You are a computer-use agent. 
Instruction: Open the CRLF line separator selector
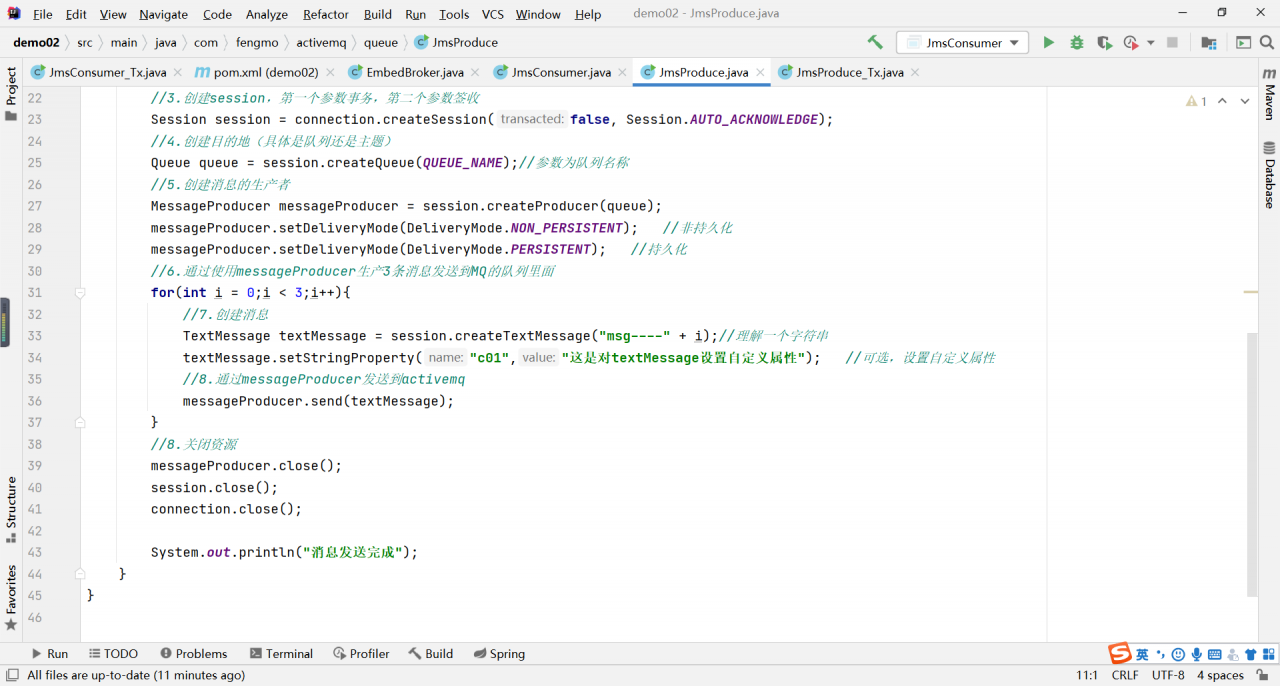coord(1124,675)
